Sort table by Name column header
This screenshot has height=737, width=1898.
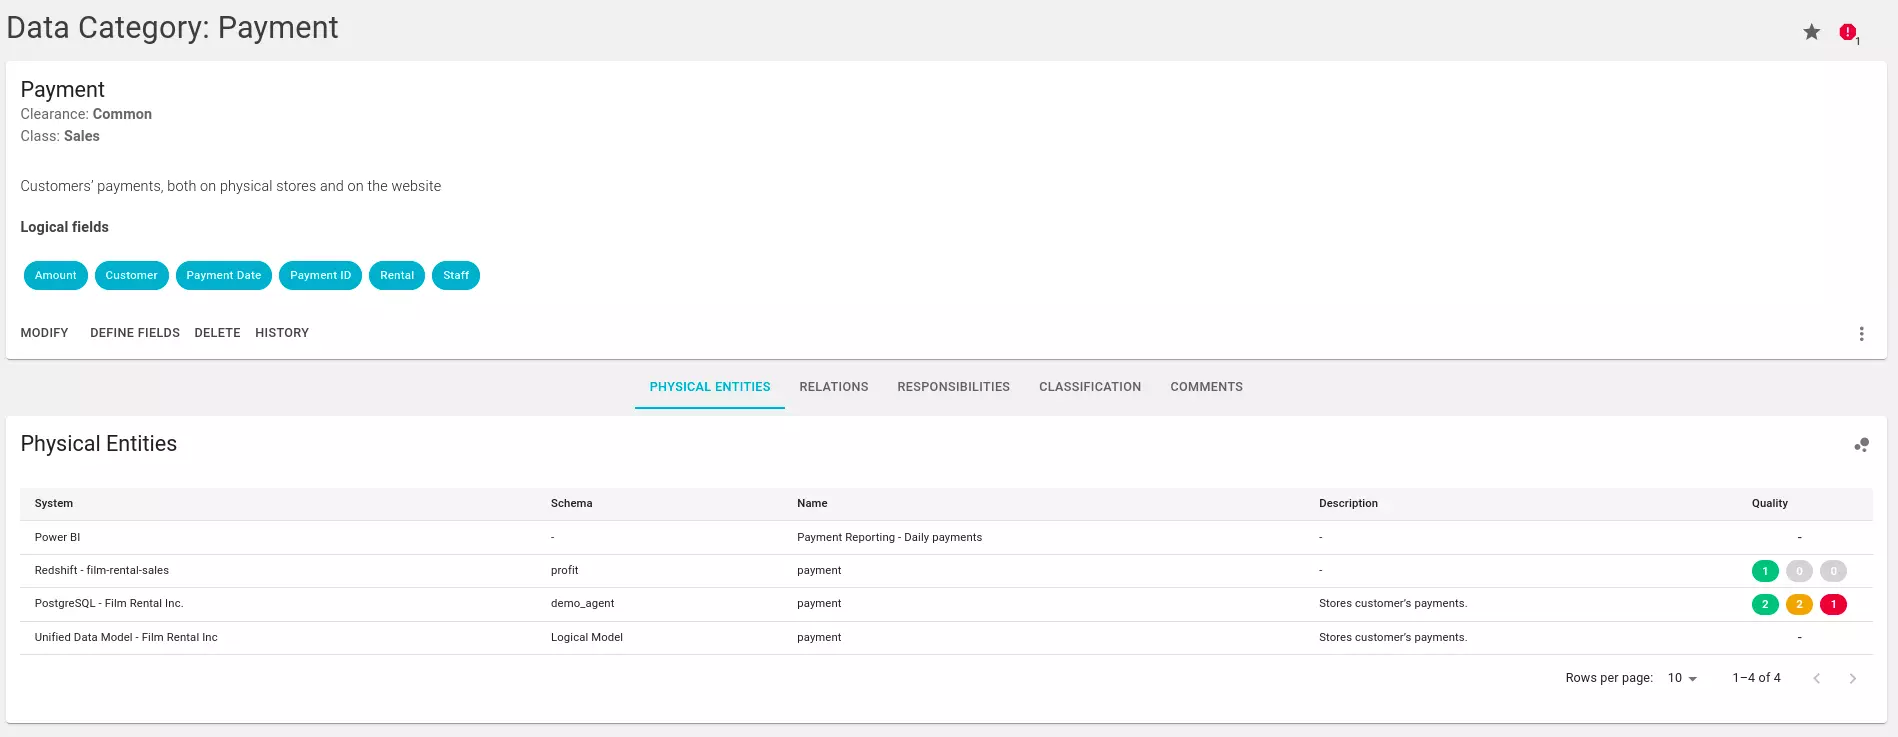812,503
